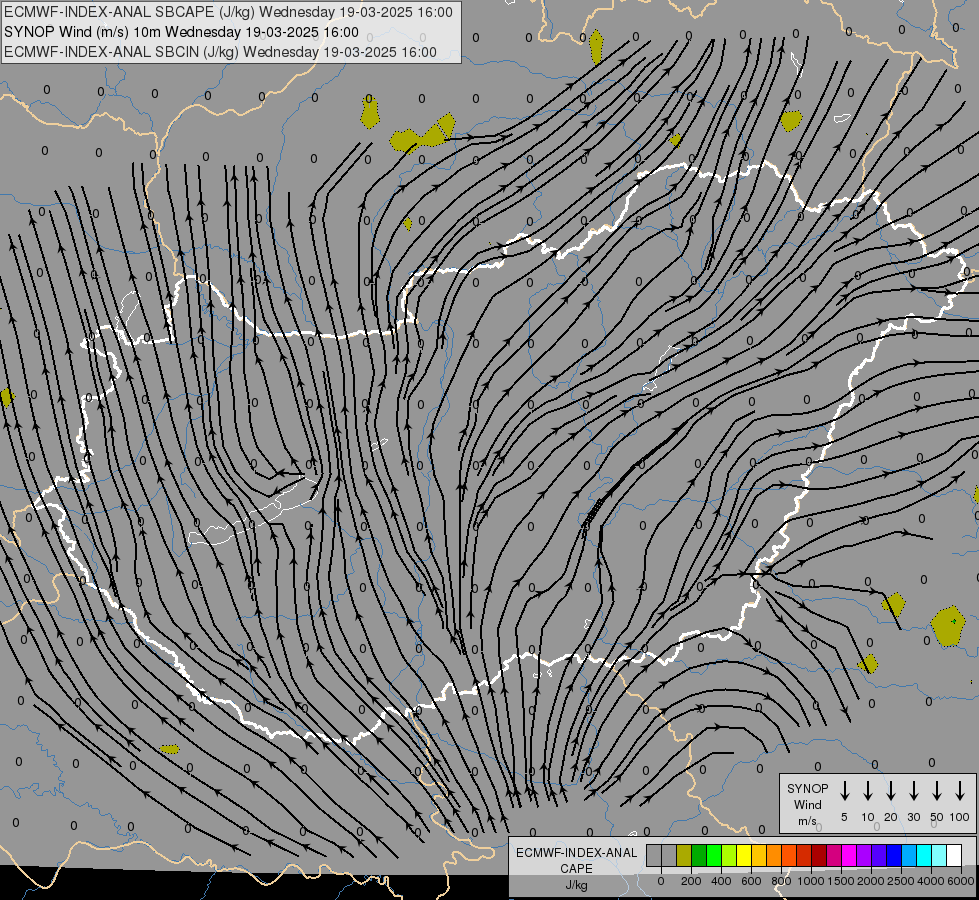
Task: Pick the dark green CAPE colorbar swatch
Action: point(699,855)
